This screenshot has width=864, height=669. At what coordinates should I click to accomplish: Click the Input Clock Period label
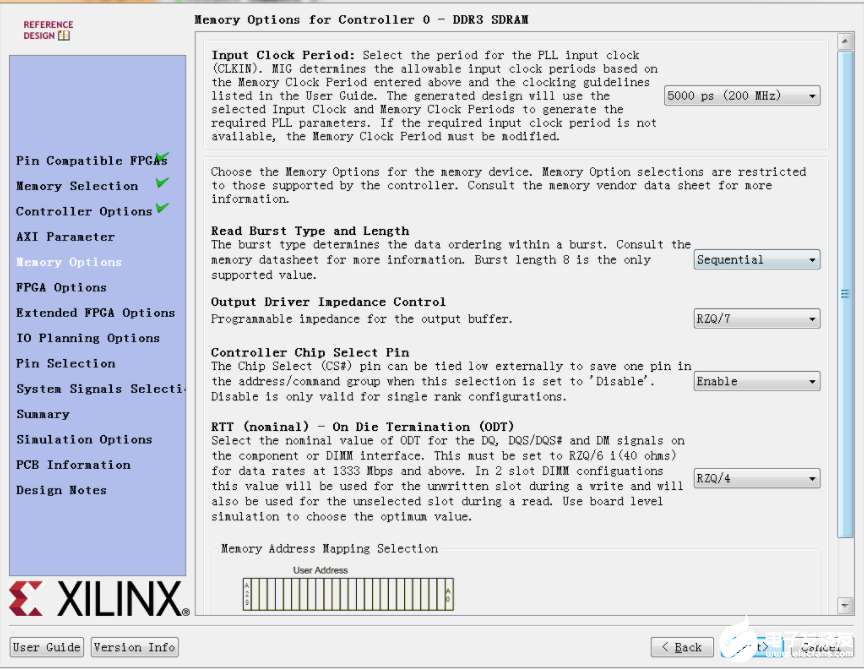click(283, 55)
